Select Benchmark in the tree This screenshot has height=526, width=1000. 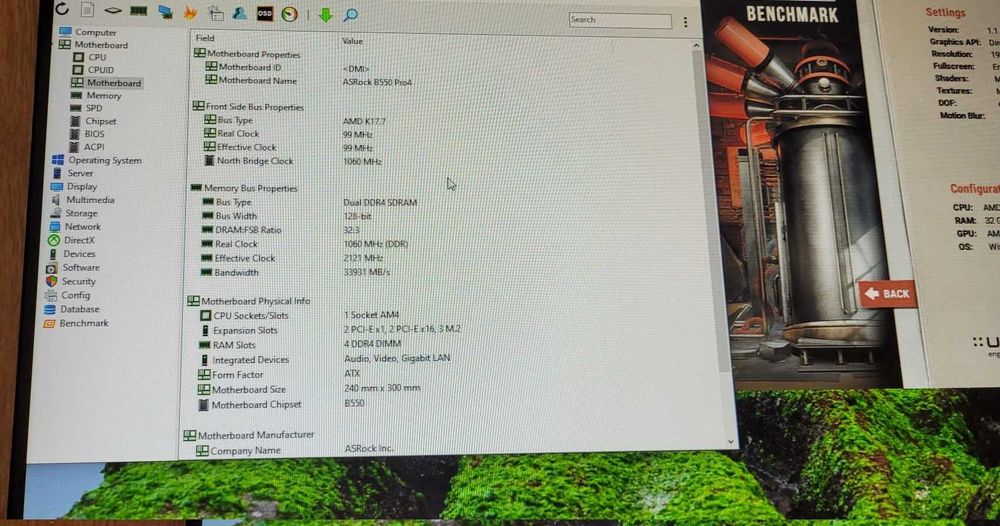(75, 323)
